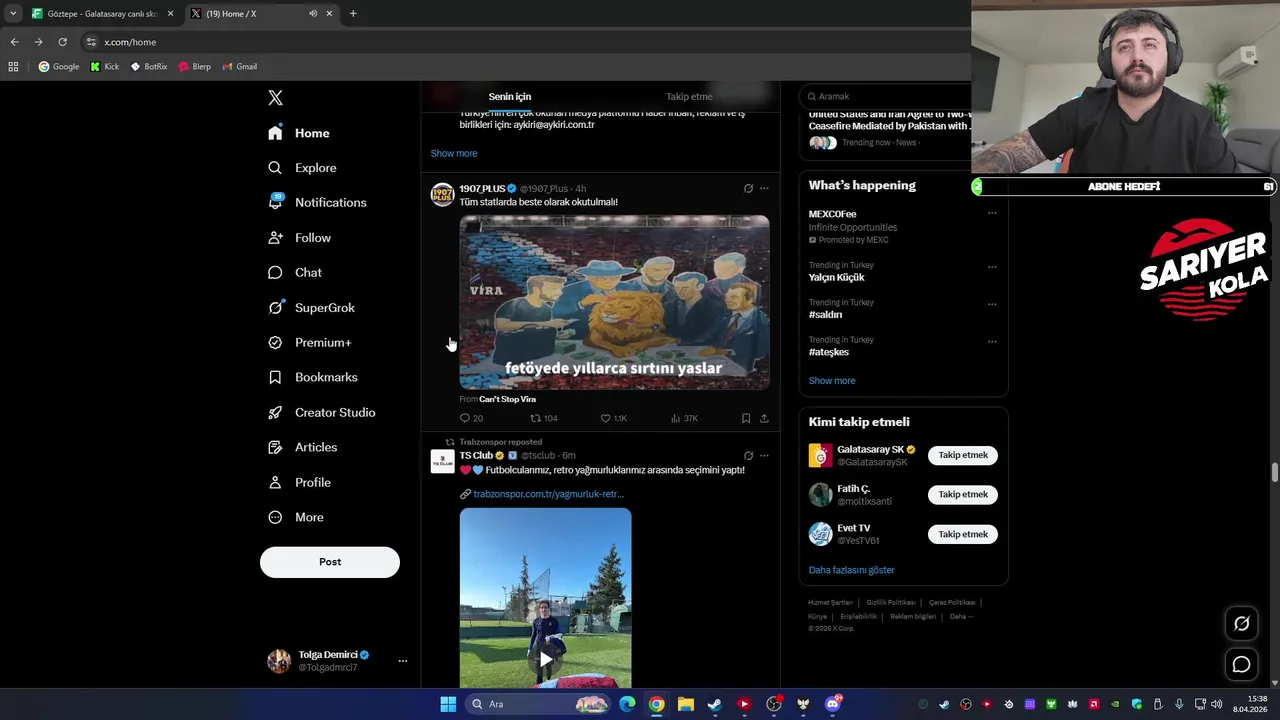This screenshot has width=1280, height=720.
Task: Open SuperGrok
Action: [311, 308]
